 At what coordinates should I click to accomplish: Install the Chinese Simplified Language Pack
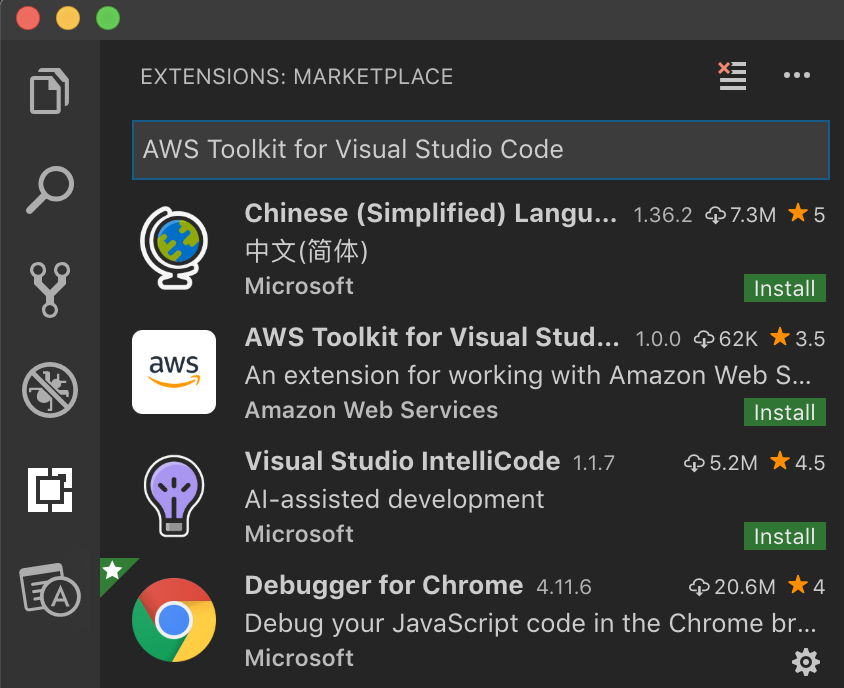(x=784, y=288)
